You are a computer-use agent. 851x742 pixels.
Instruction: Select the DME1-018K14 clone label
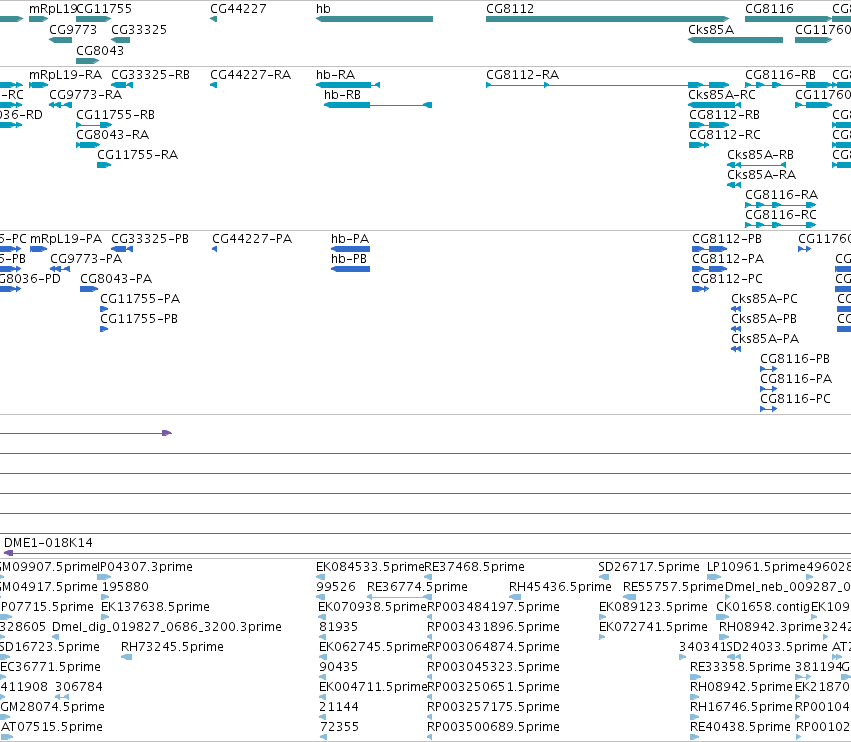tap(48, 543)
